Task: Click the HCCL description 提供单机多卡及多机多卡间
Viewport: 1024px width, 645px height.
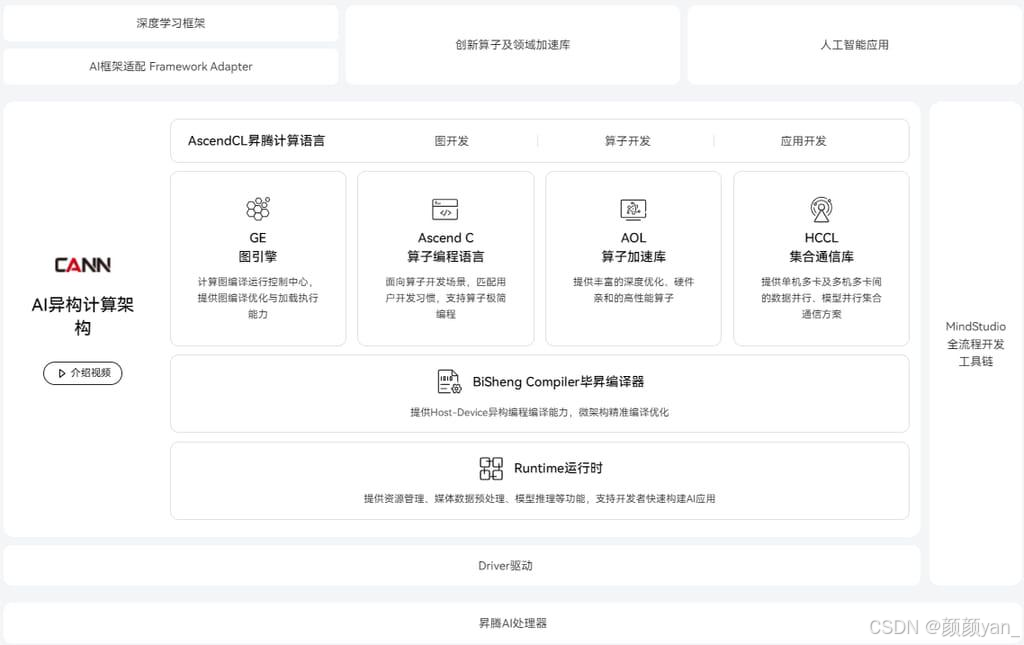Action: [x=821, y=298]
